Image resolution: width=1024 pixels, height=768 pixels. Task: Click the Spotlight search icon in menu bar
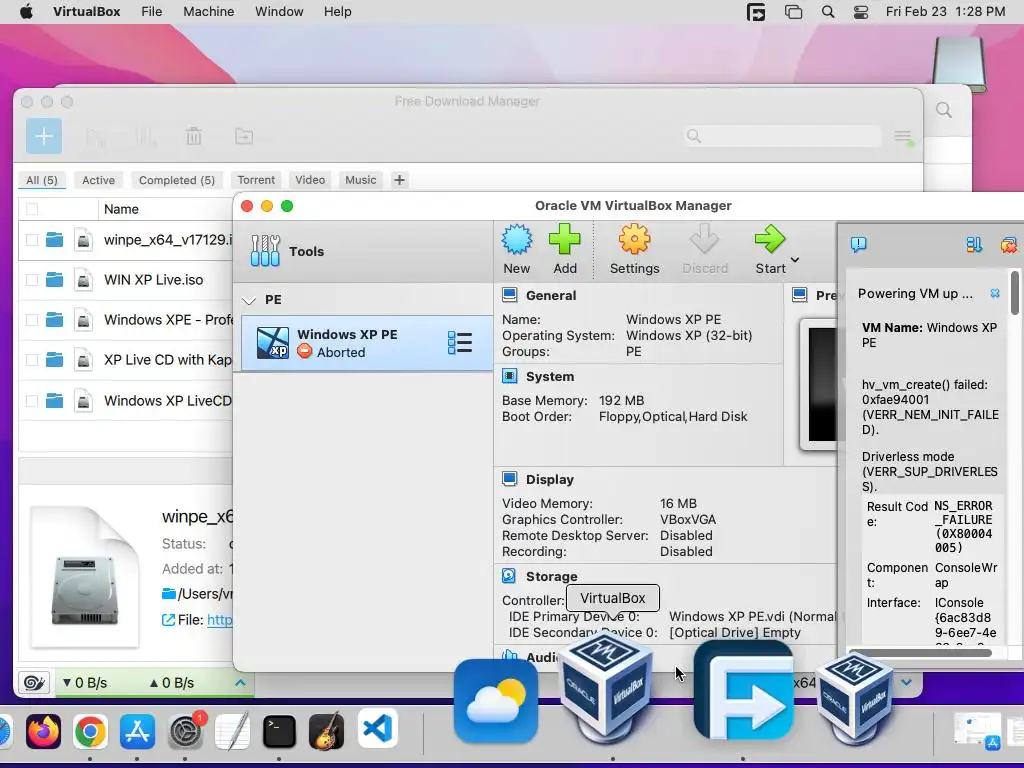coord(827,12)
